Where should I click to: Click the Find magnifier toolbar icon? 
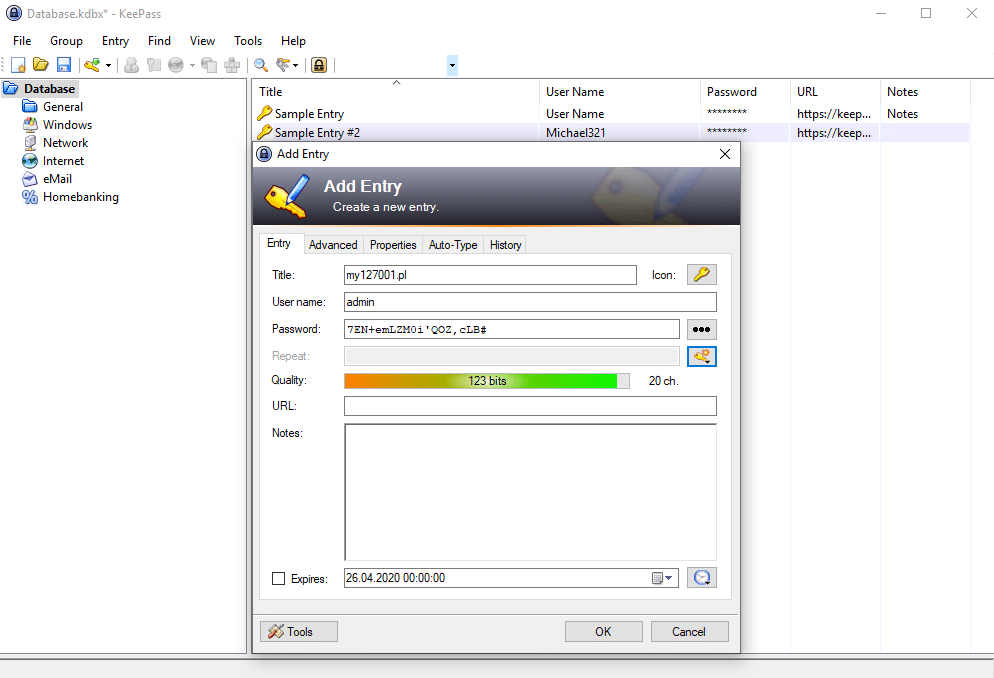coord(261,65)
